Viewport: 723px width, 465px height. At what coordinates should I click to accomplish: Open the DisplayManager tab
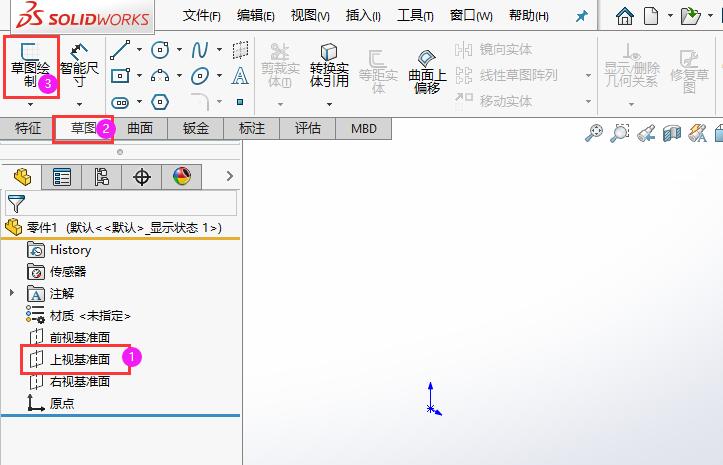point(182,177)
